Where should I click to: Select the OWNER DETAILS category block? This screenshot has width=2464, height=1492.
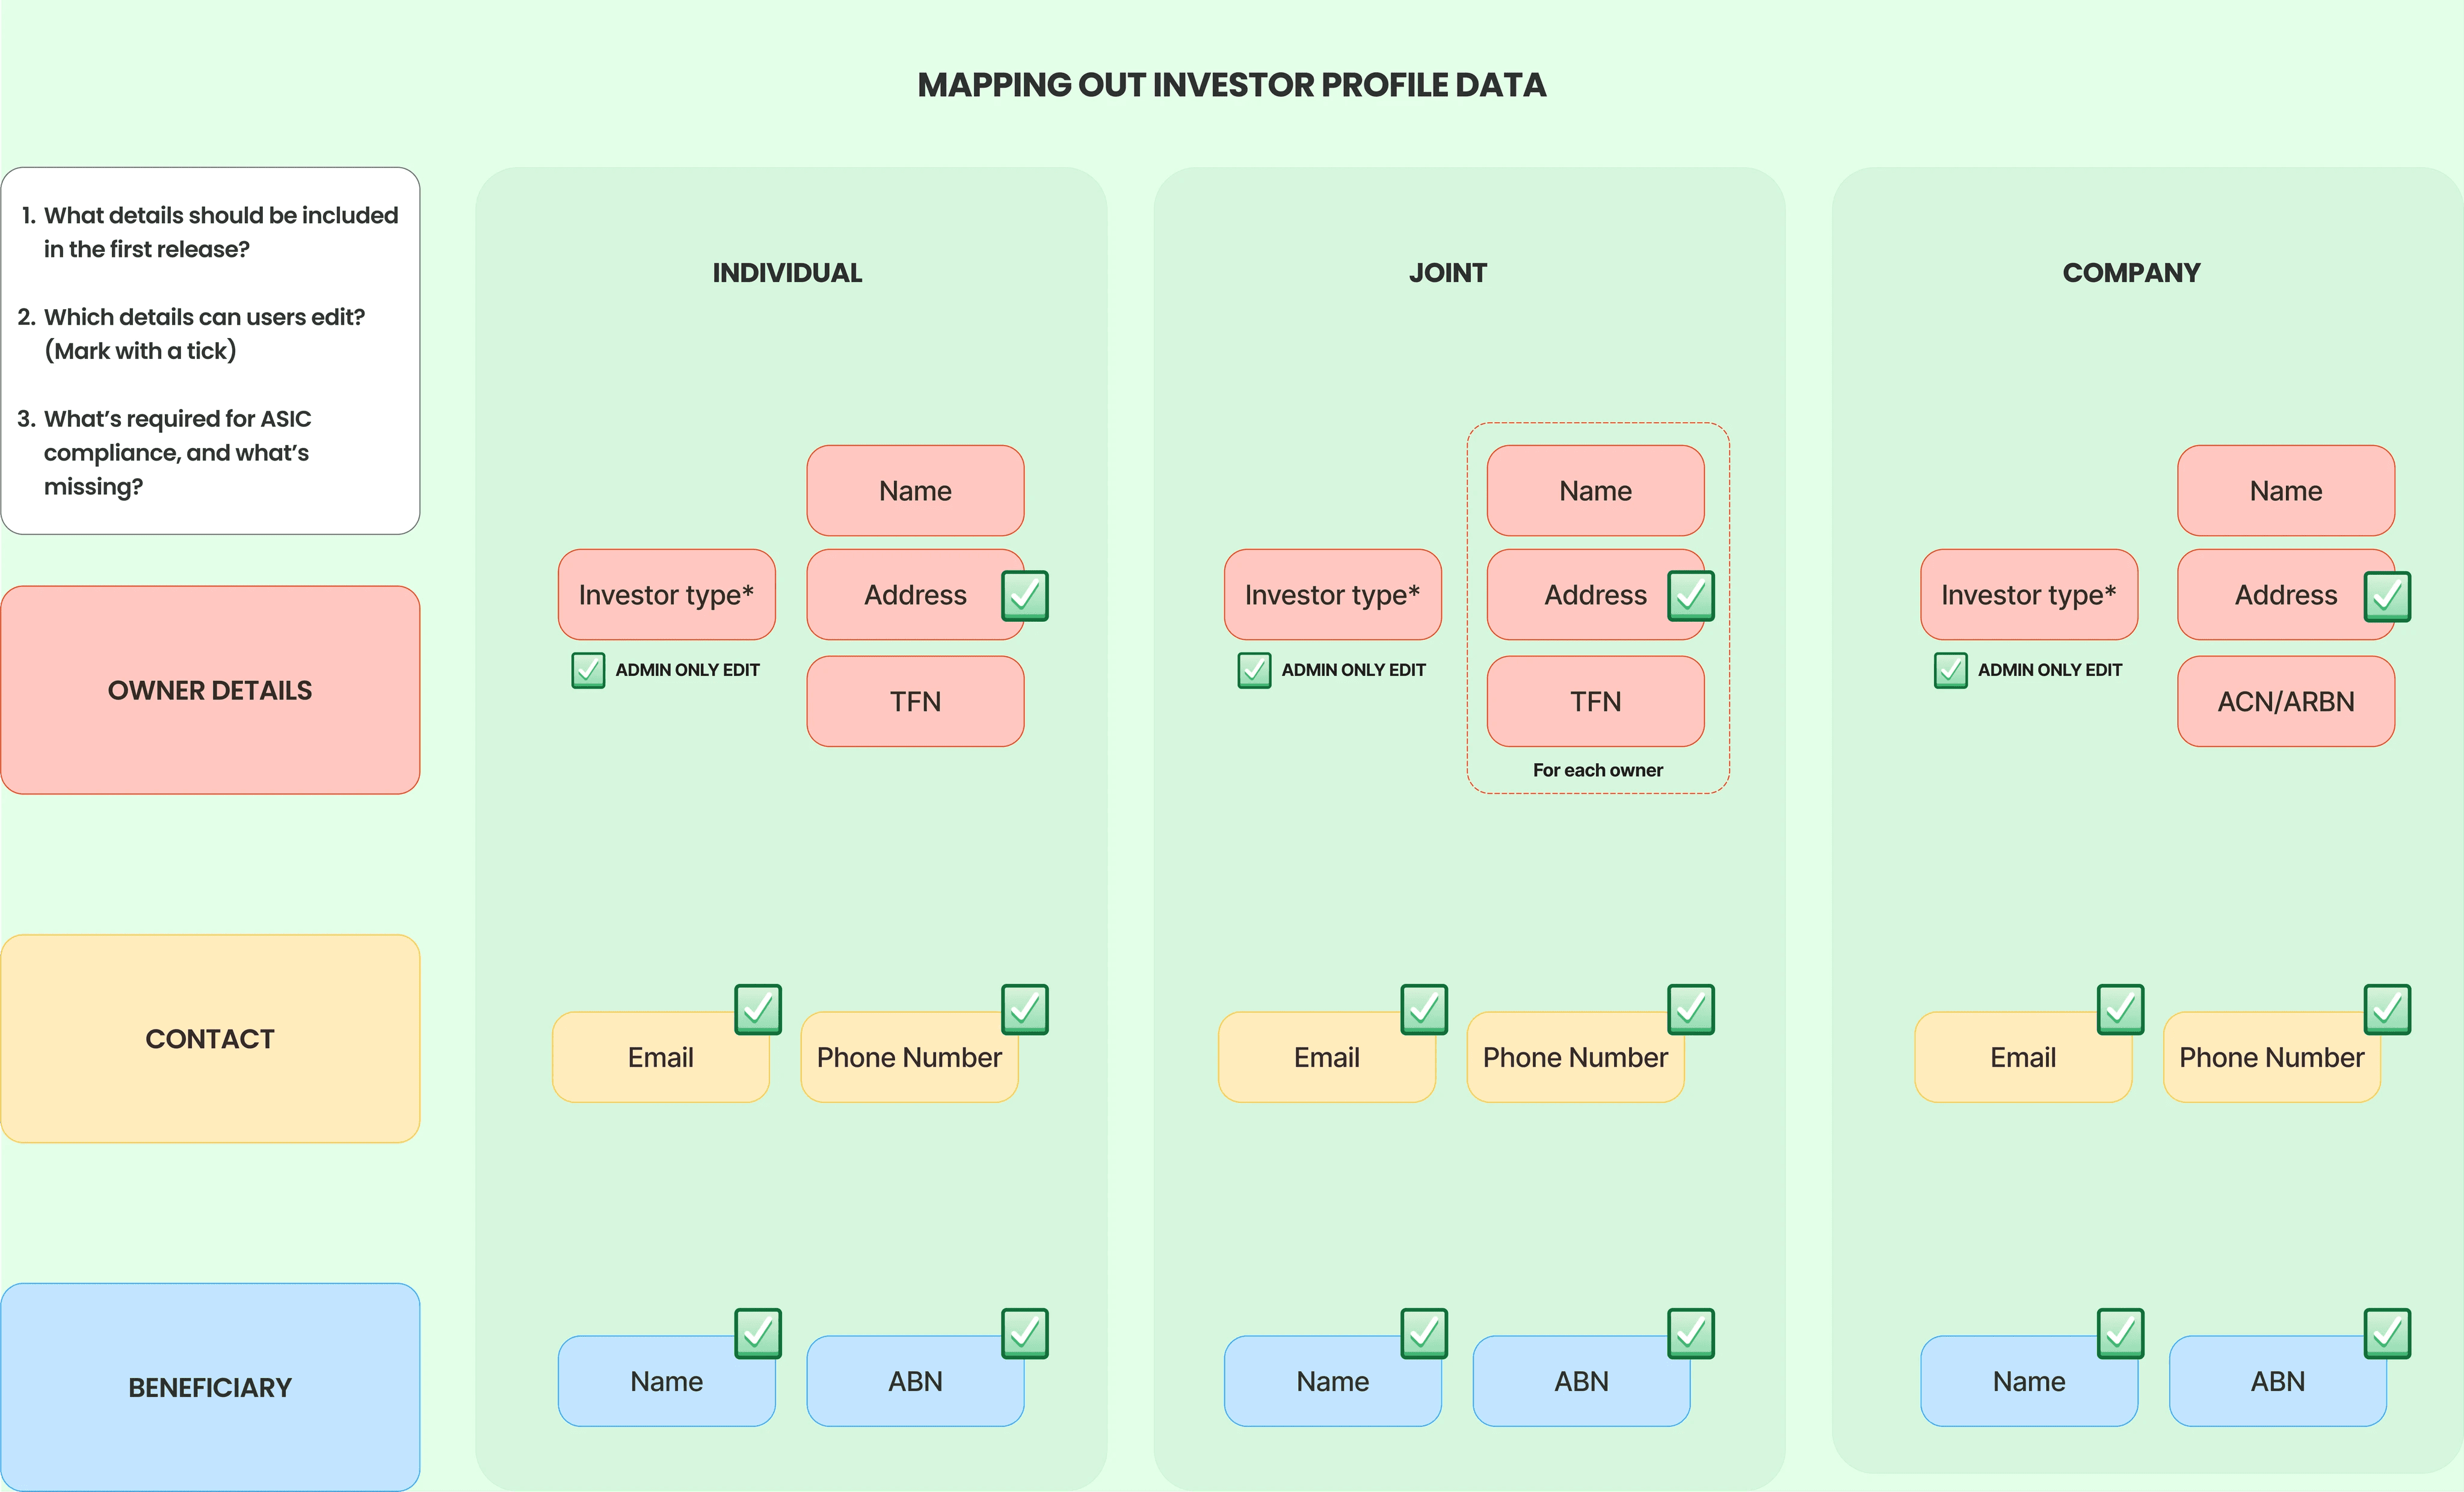coord(210,690)
